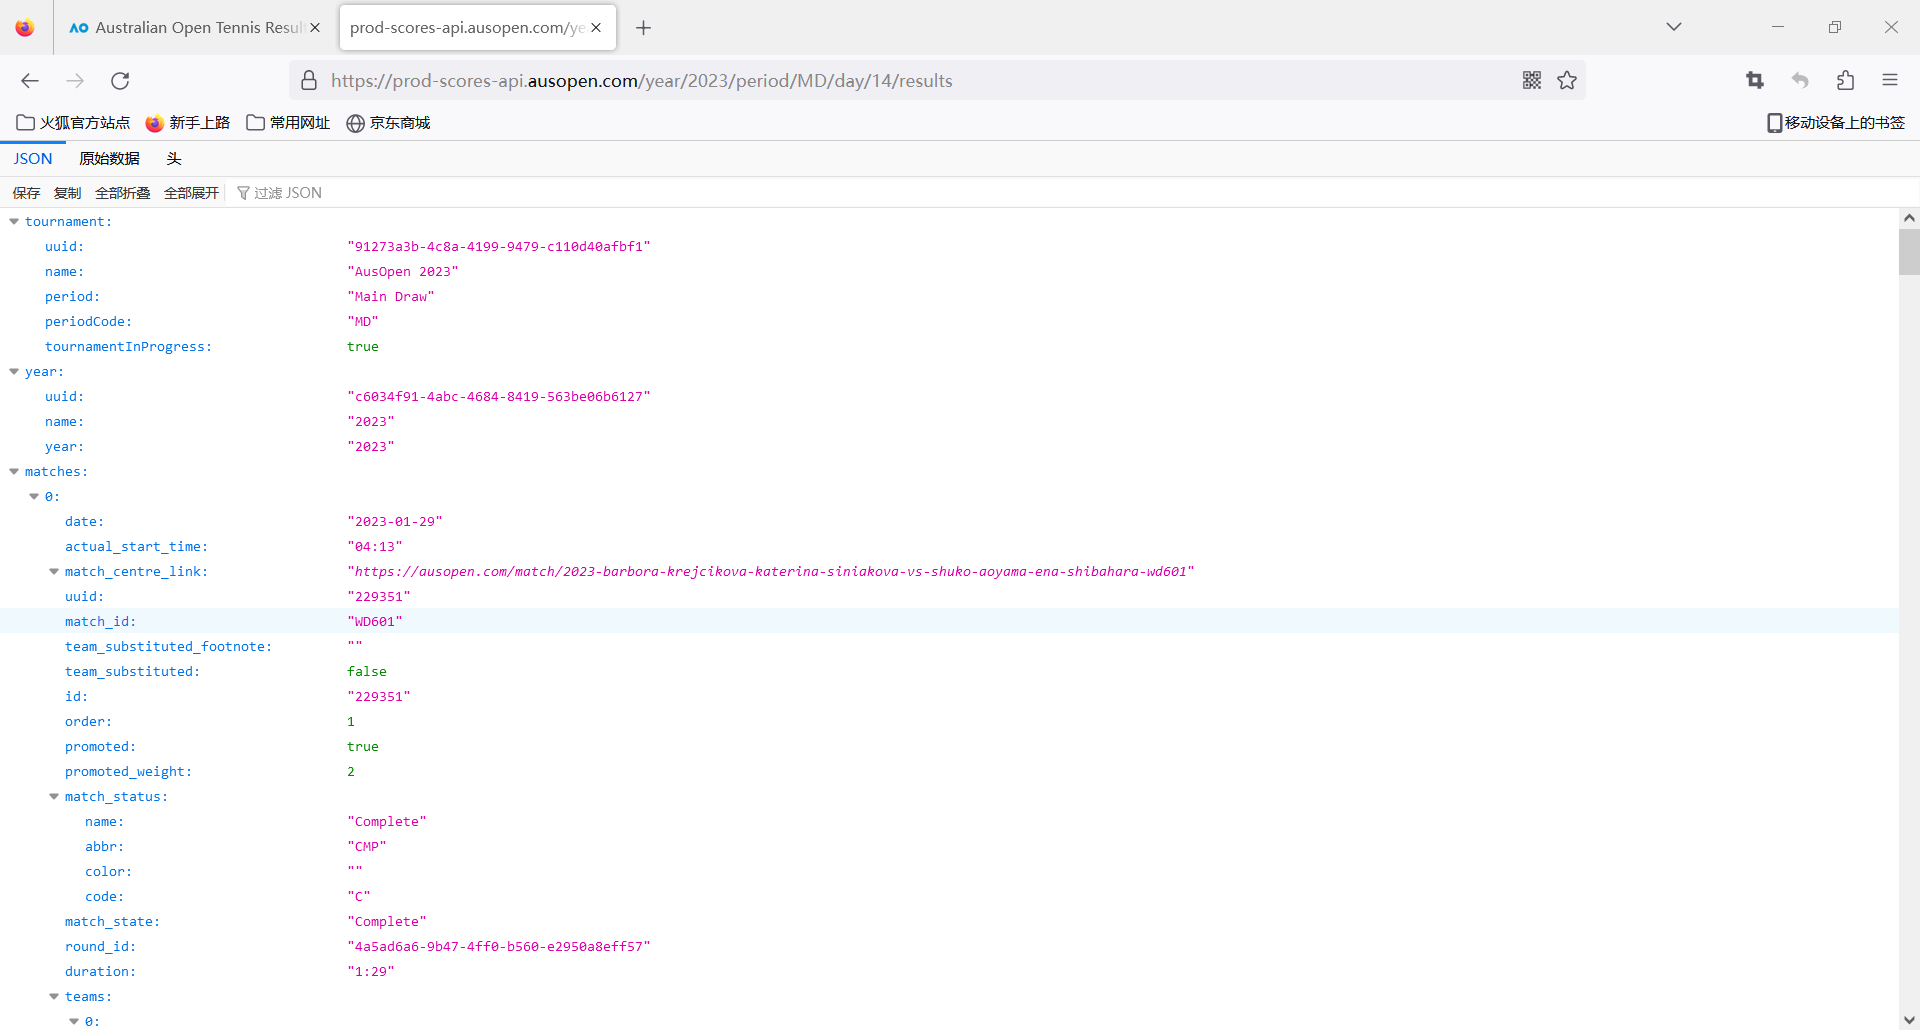Collapse the matches node

[x=14, y=472]
